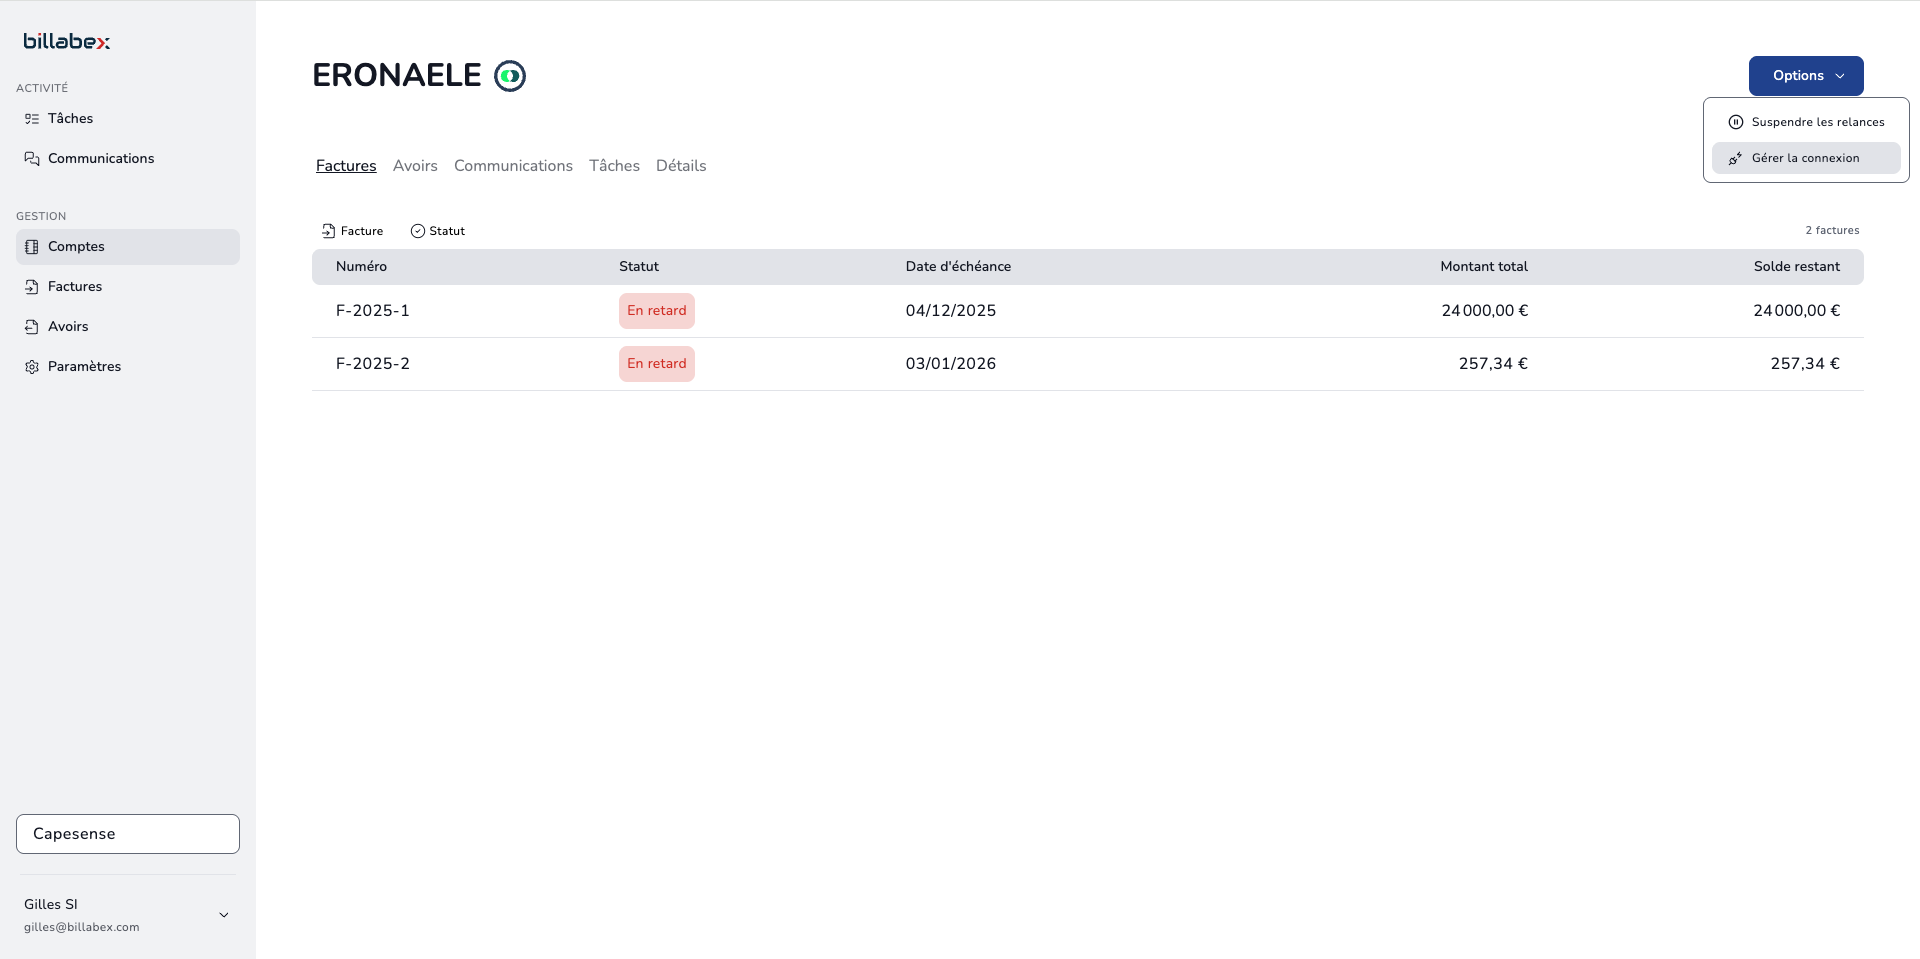Open the Statut filter button

(x=438, y=231)
